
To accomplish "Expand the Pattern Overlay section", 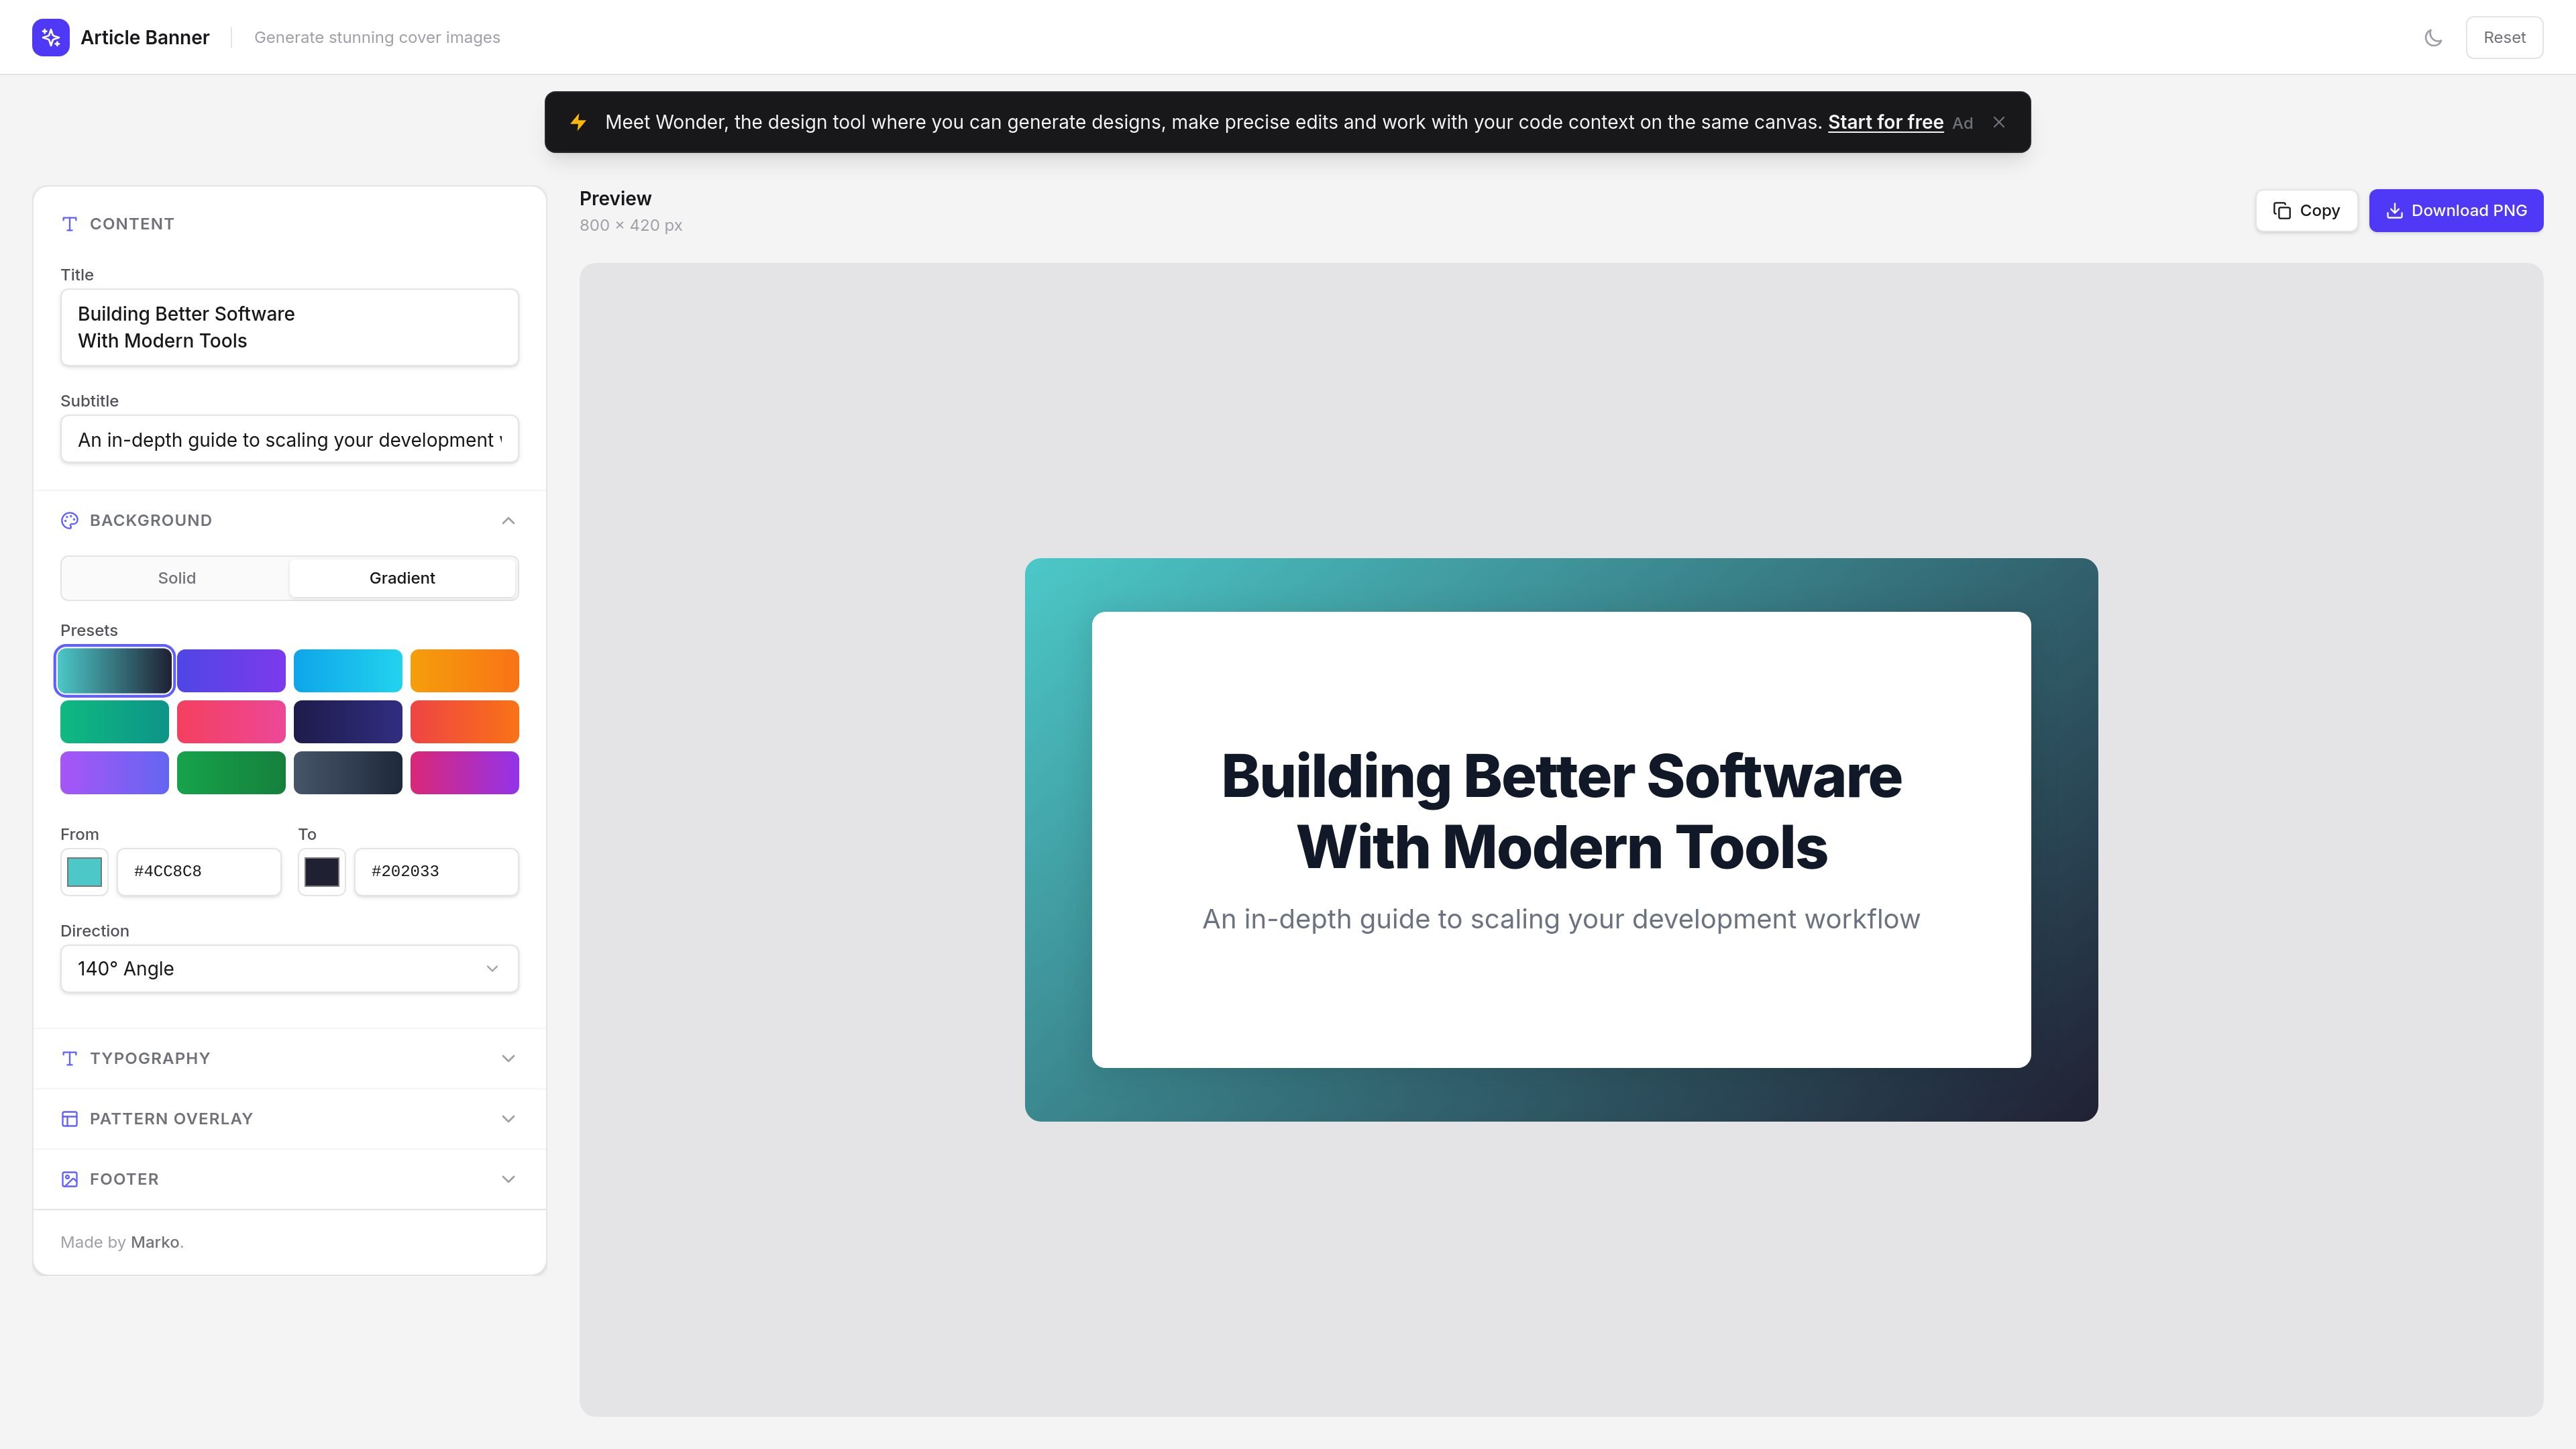I will click(289, 1119).
